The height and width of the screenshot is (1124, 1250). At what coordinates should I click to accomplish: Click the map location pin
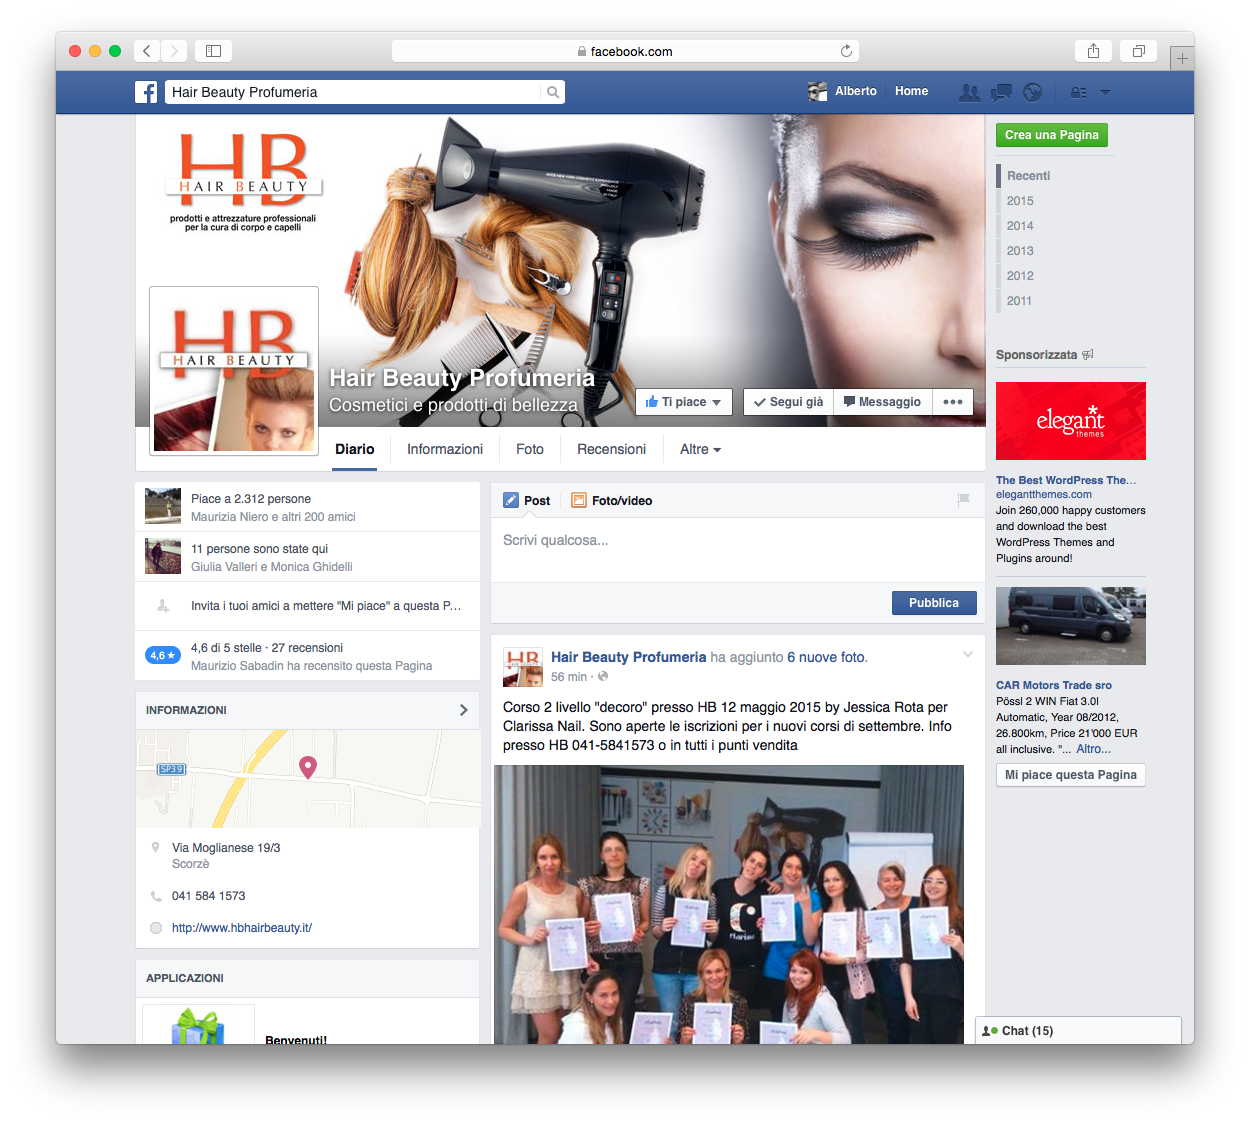tap(308, 767)
